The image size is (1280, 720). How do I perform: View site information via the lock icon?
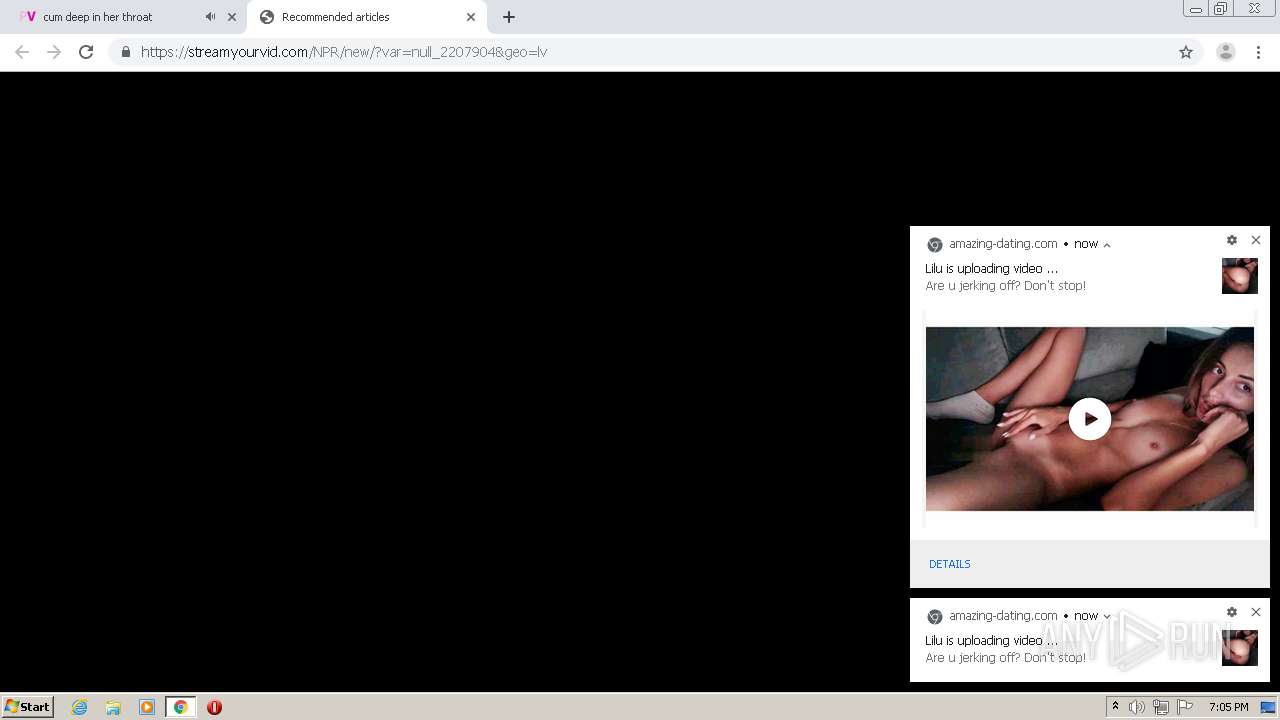125,52
